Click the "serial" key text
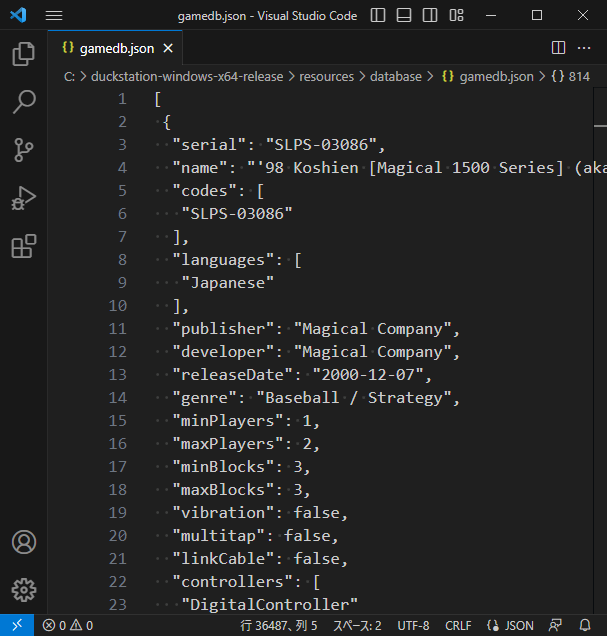 click(x=209, y=145)
